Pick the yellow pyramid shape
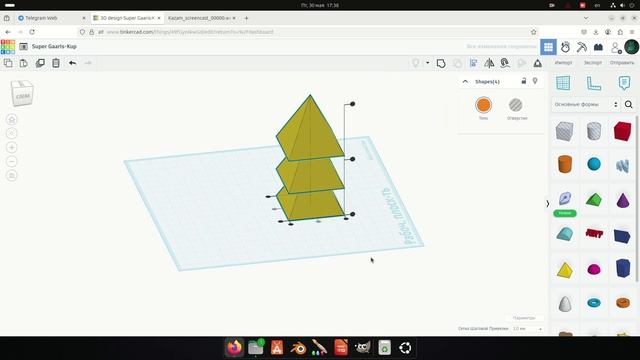The width and height of the screenshot is (640, 360). click(x=565, y=270)
